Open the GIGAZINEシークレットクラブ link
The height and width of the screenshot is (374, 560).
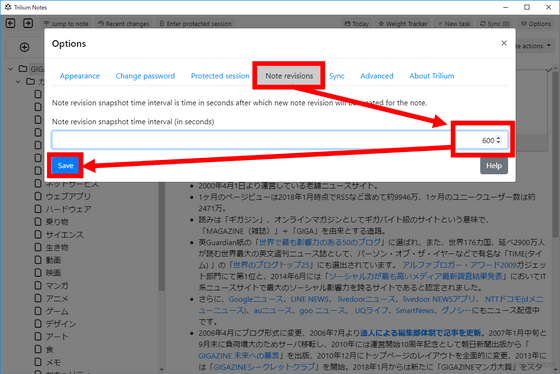click(x=264, y=367)
